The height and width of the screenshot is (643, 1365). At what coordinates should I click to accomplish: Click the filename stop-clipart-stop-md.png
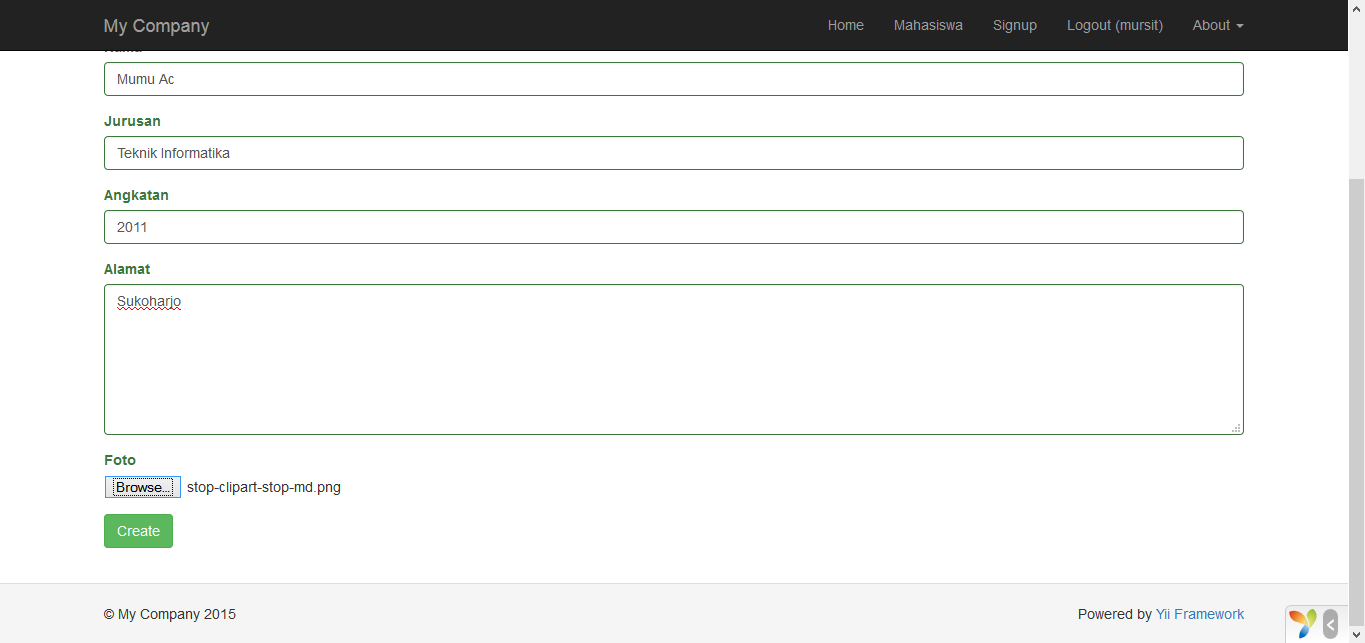(263, 487)
